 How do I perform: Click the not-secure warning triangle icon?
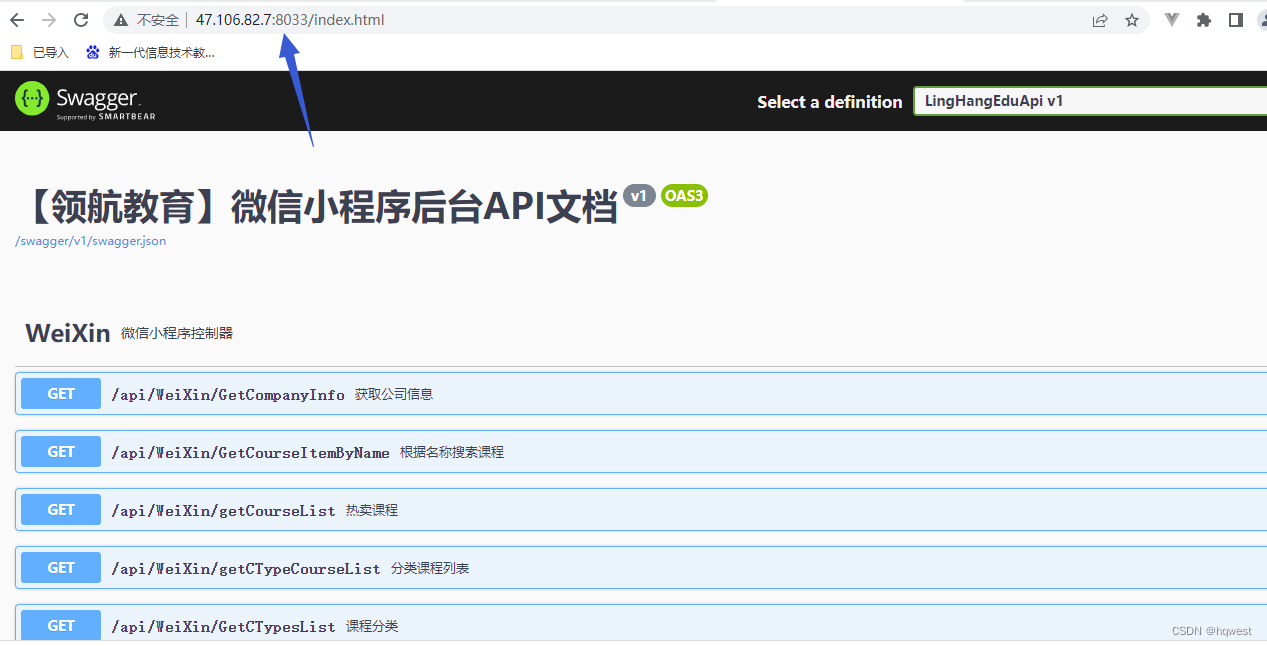click(x=121, y=20)
